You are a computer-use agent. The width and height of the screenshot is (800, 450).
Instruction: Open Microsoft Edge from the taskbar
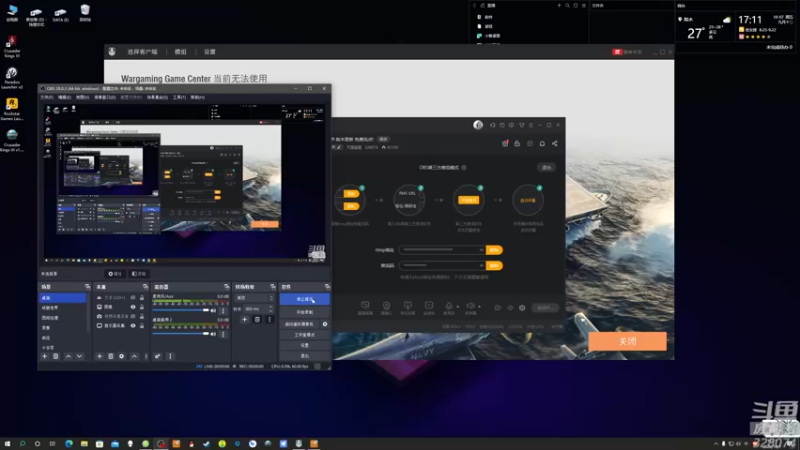(x=69, y=444)
